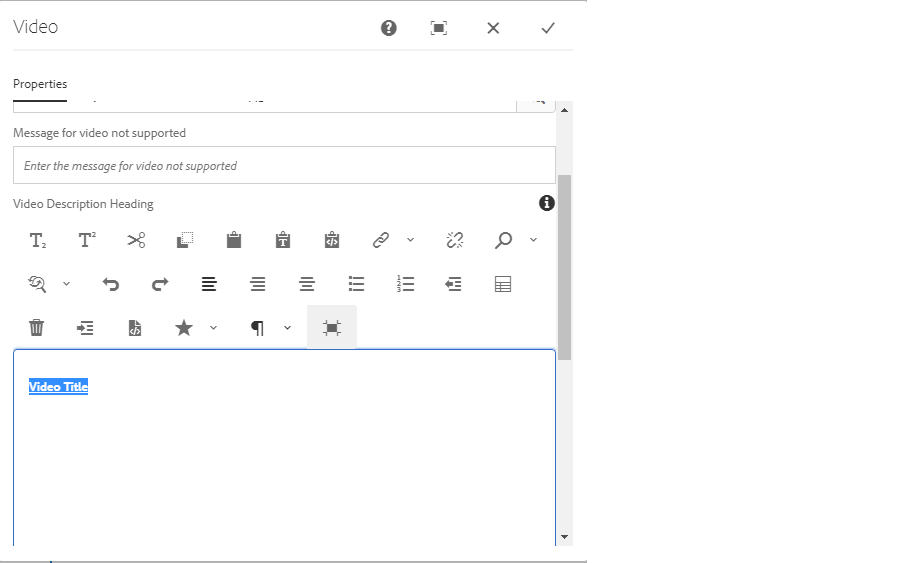Toggle bulleted list formatting

(356, 285)
